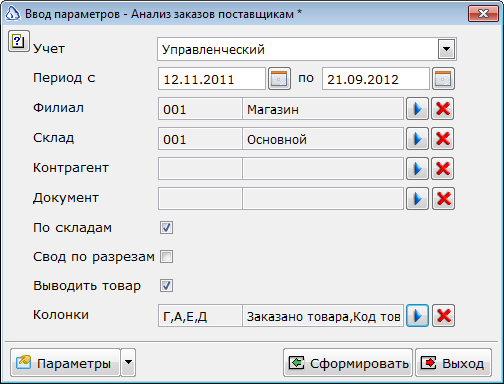Click the Филиал name field Магазин
Image resolution: width=504 pixels, height=384 pixels.
pyautogui.click(x=323, y=109)
